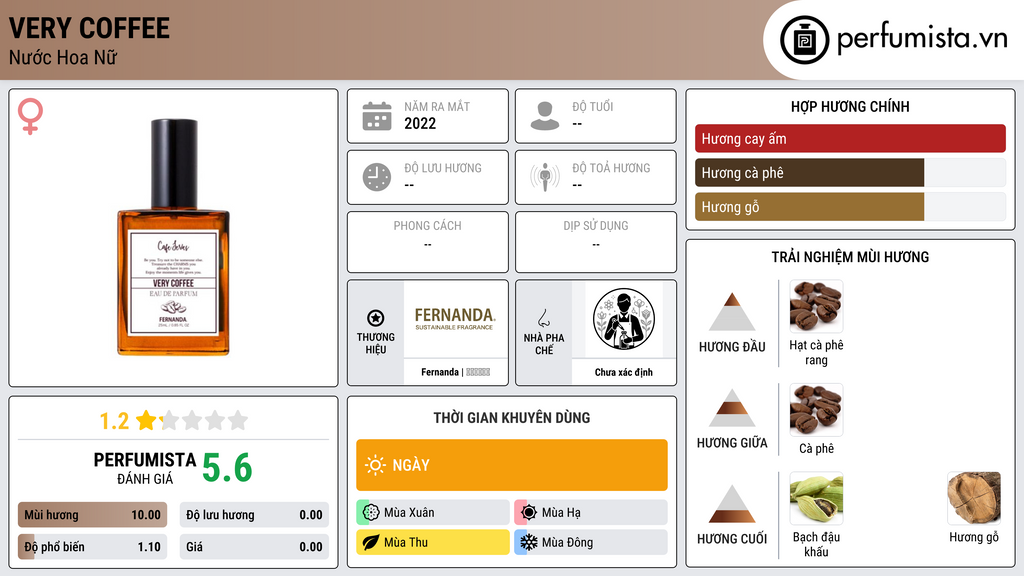1024x576 pixels.
Task: Click the snowflake icon for Mùa Đông
Action: point(529,542)
